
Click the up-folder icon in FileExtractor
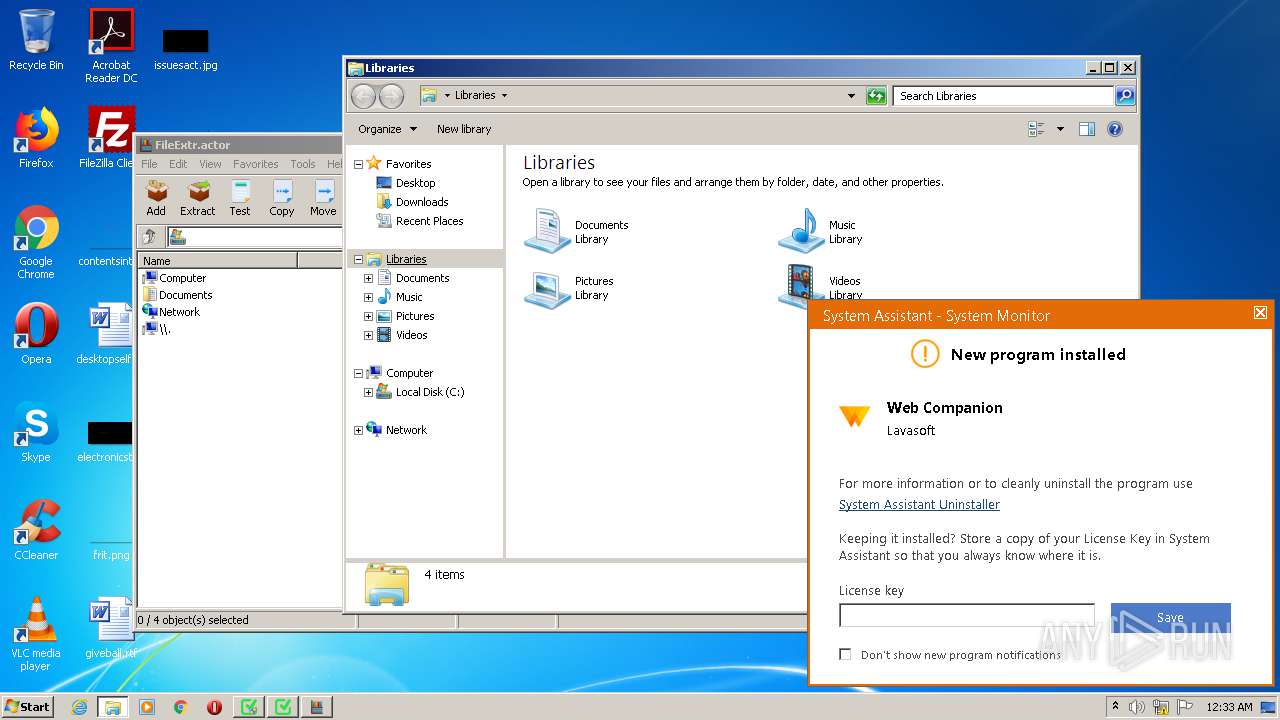[x=149, y=237]
